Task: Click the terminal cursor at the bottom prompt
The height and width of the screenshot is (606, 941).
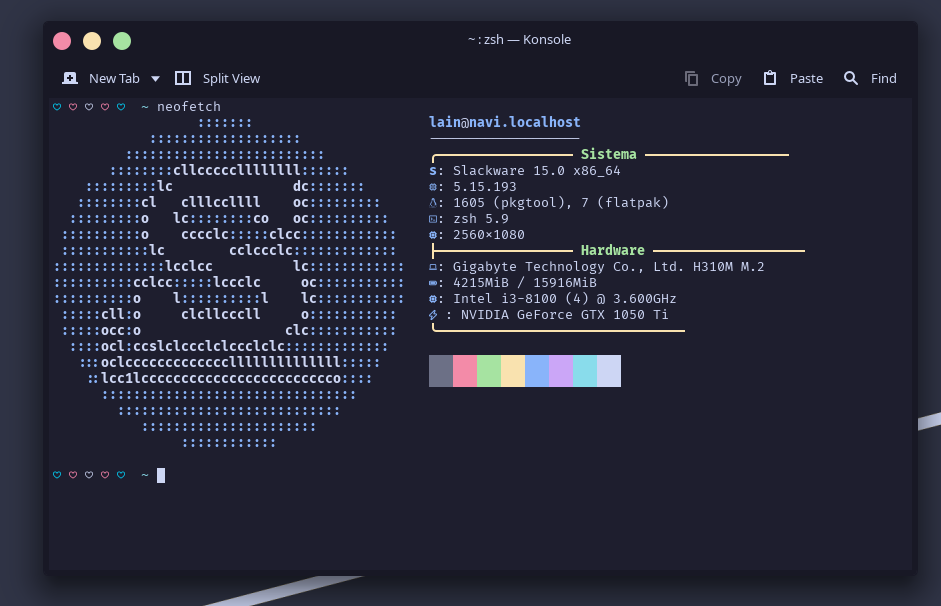Action: pos(161,475)
